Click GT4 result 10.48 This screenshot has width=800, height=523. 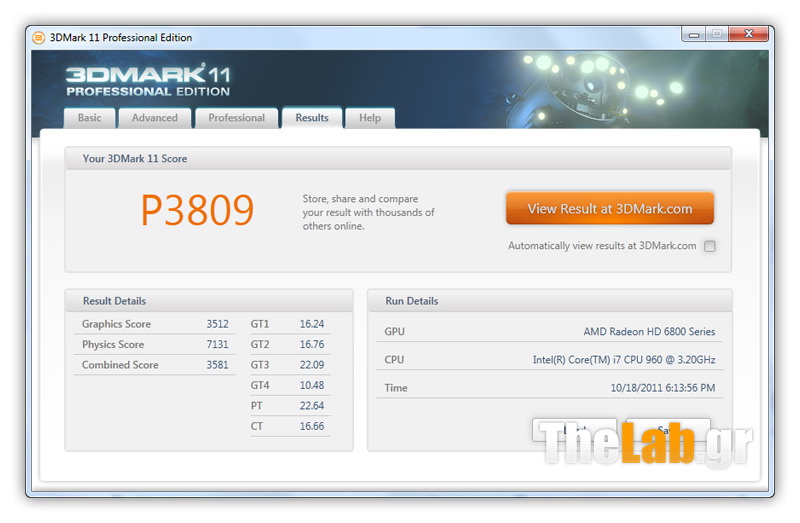[x=312, y=385]
